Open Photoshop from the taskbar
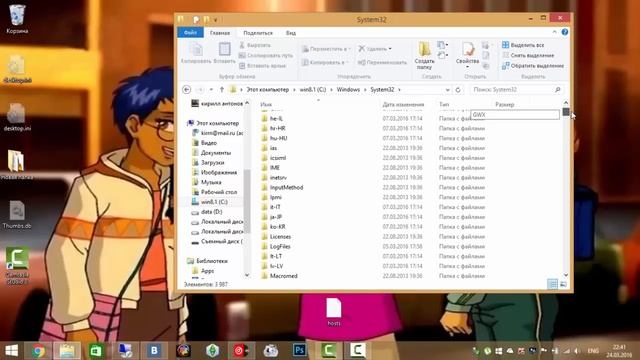Viewport: 640px width, 360px height. pyautogui.click(x=300, y=351)
